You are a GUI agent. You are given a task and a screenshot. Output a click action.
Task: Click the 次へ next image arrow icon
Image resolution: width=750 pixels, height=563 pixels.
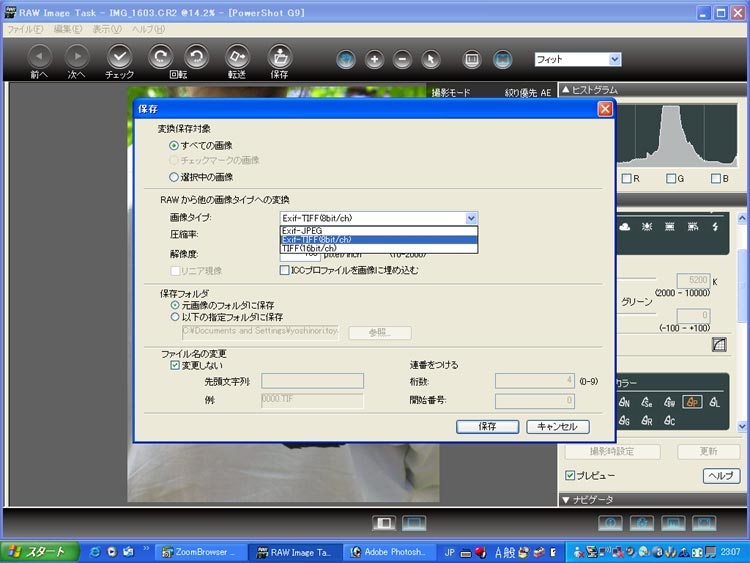click(77, 57)
